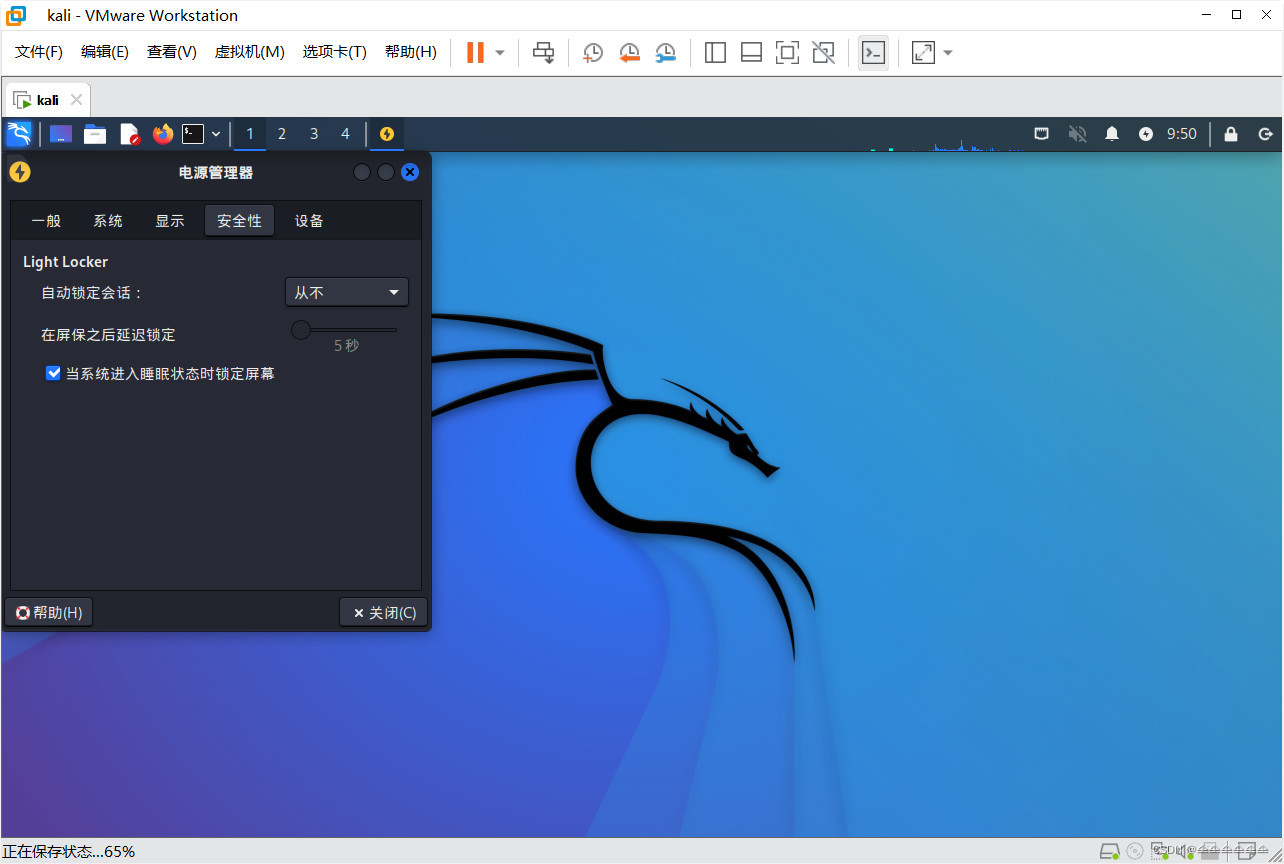This screenshot has width=1284, height=864.
Task: Click the power manager tray icon
Action: click(x=1146, y=133)
